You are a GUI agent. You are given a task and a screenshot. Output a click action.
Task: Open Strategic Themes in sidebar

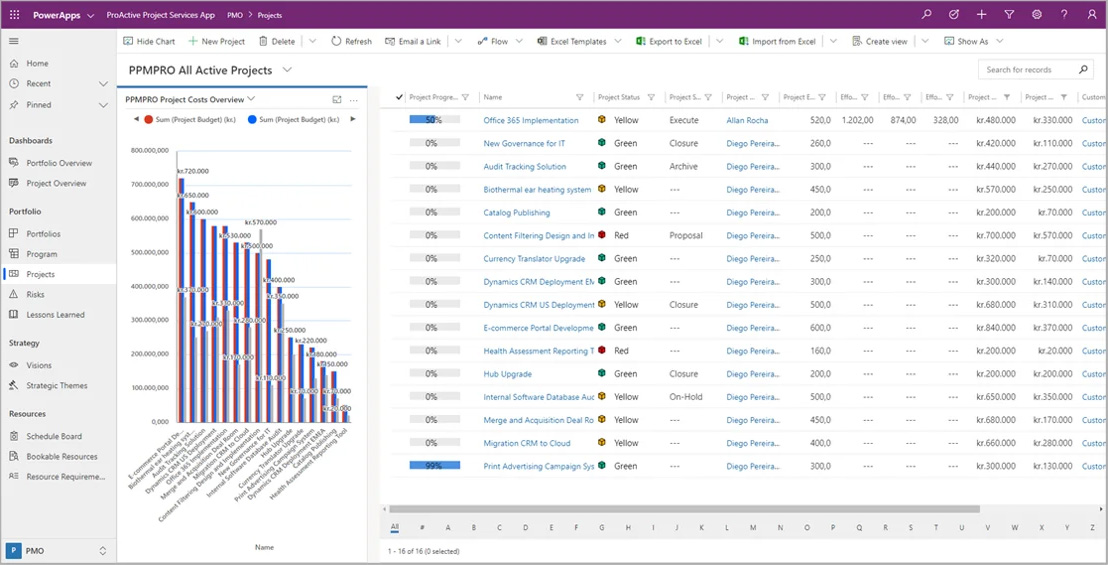click(59, 386)
